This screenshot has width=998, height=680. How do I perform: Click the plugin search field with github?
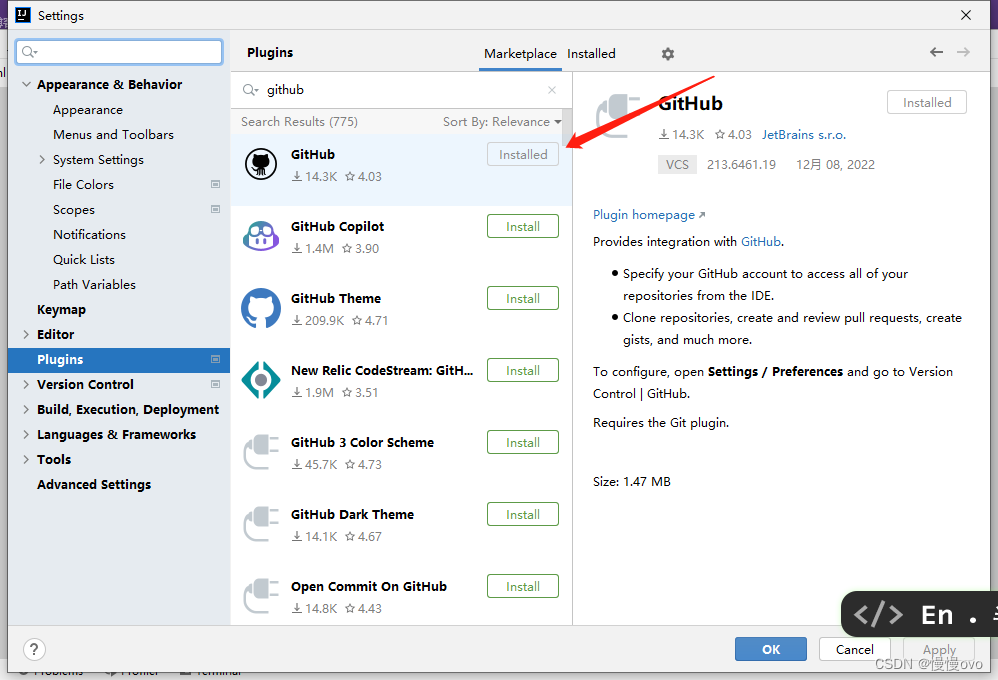401,90
